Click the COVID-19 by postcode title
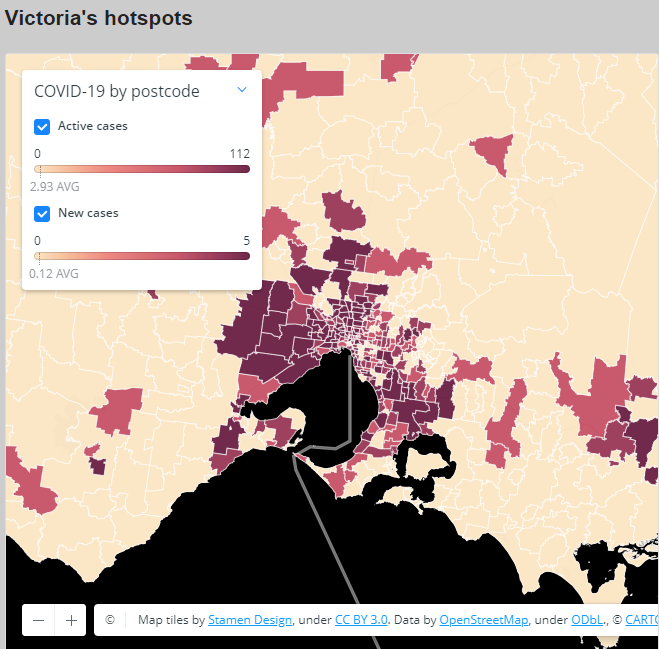The image size is (659, 649). pyautogui.click(x=117, y=91)
